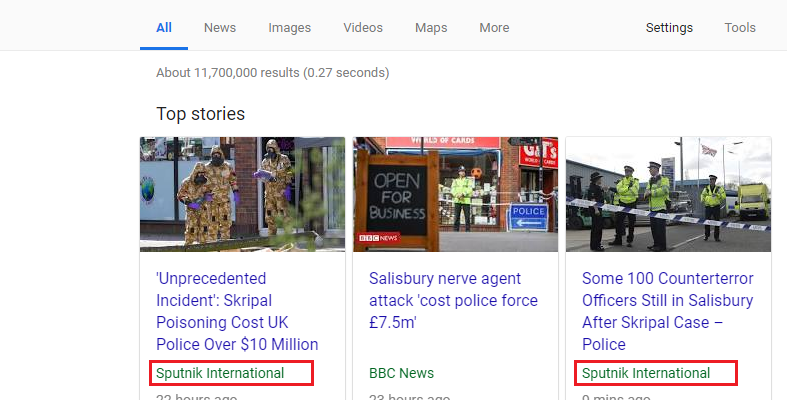Viewport: 787px width, 400px height.
Task: Read 'Unprecedented Incident' Skripal Poisoning story
Action: tap(237, 311)
